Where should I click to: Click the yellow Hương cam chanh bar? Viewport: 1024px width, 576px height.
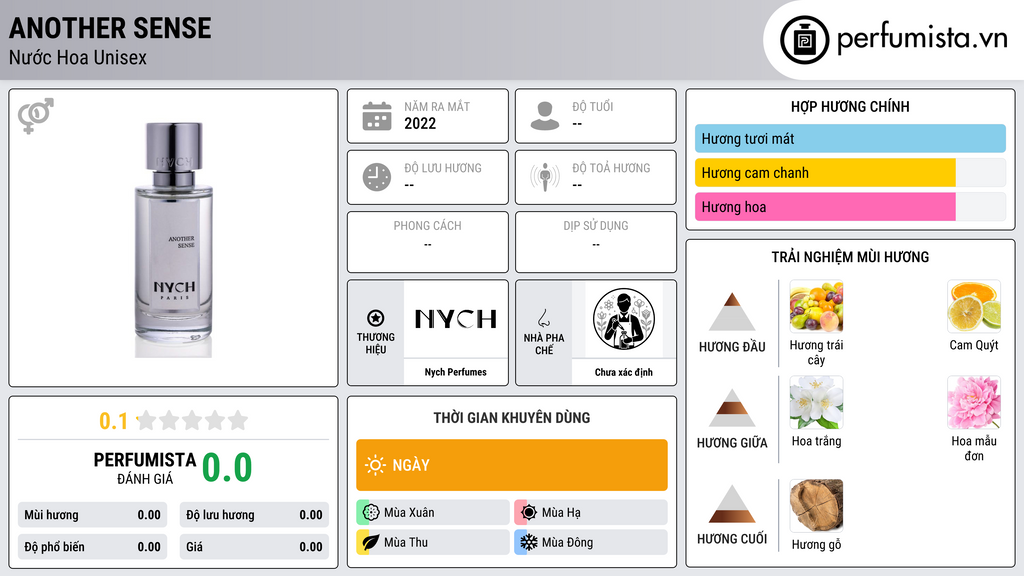[x=825, y=173]
